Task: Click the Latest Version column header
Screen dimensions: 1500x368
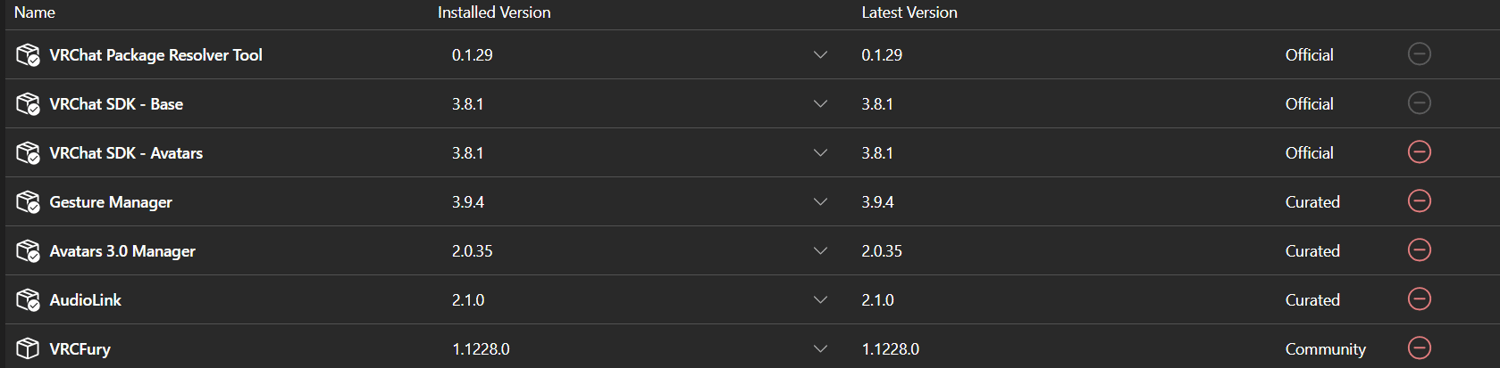Action: coord(909,13)
